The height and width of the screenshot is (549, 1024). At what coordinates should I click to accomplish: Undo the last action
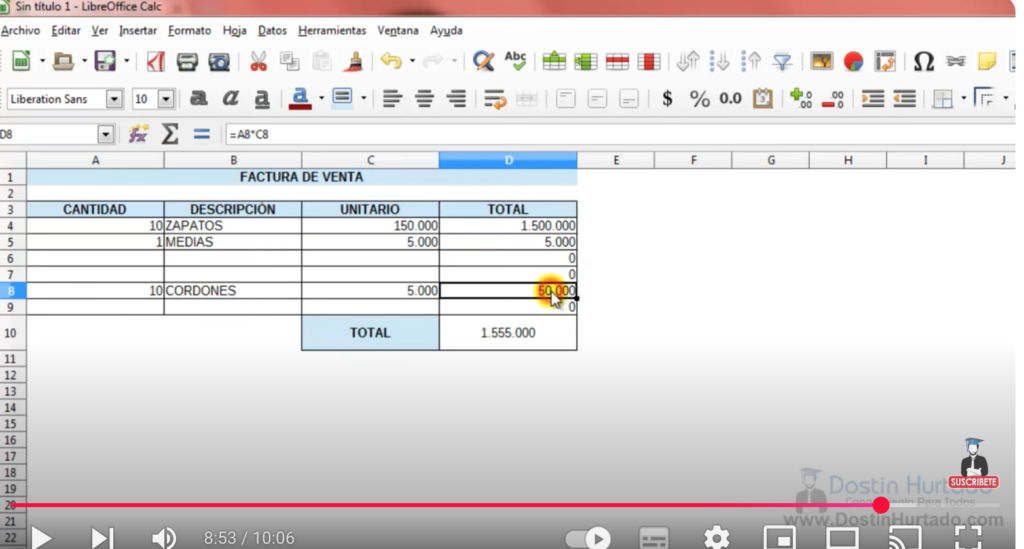(391, 61)
